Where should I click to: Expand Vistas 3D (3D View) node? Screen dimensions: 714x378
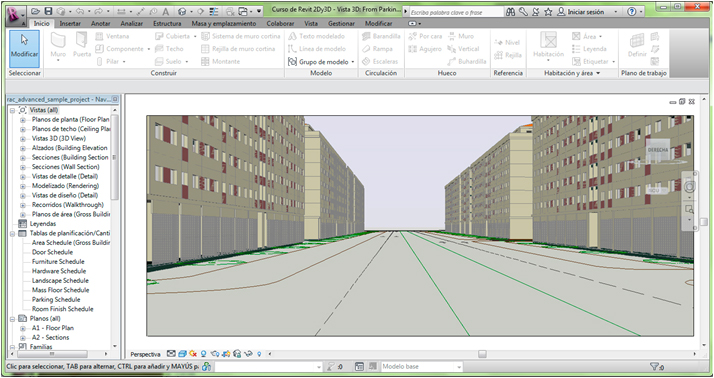[x=22, y=139]
